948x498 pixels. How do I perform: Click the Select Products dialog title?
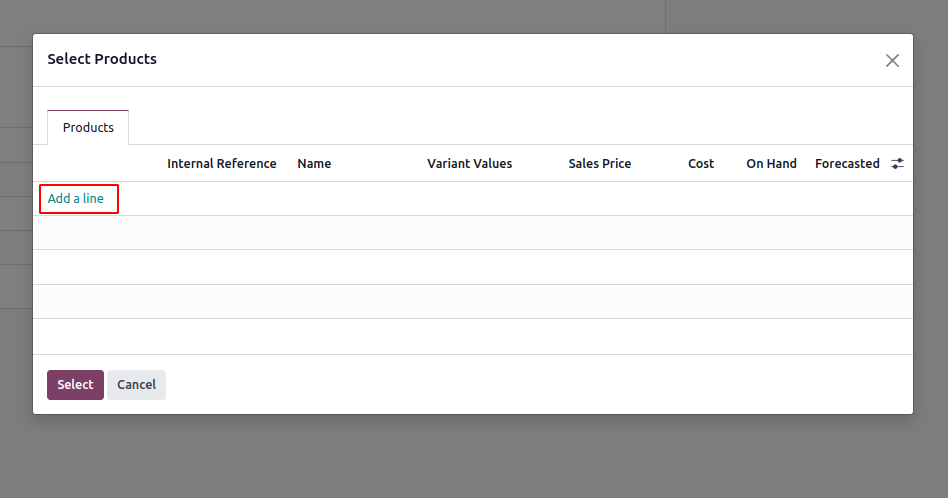coord(102,59)
